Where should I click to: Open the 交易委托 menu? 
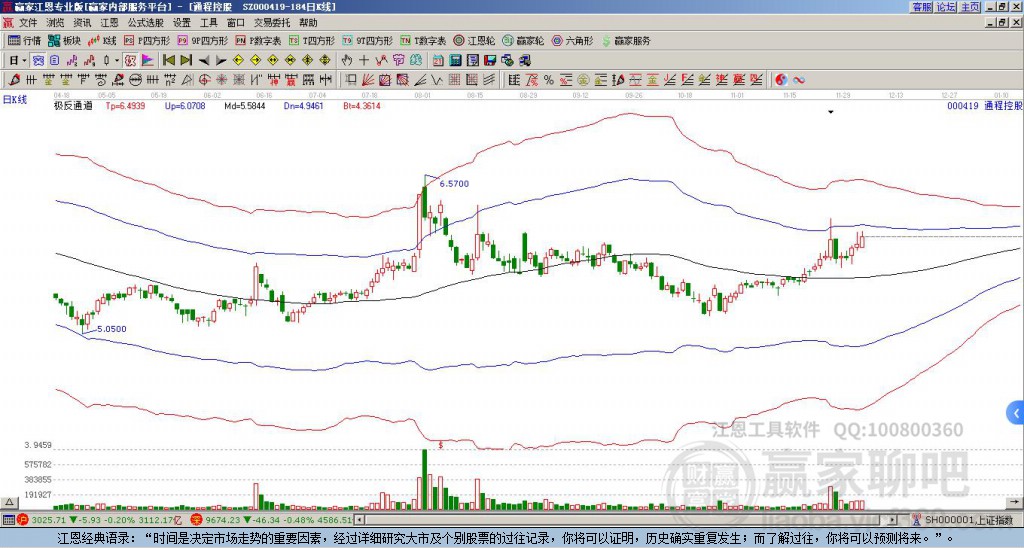point(272,23)
